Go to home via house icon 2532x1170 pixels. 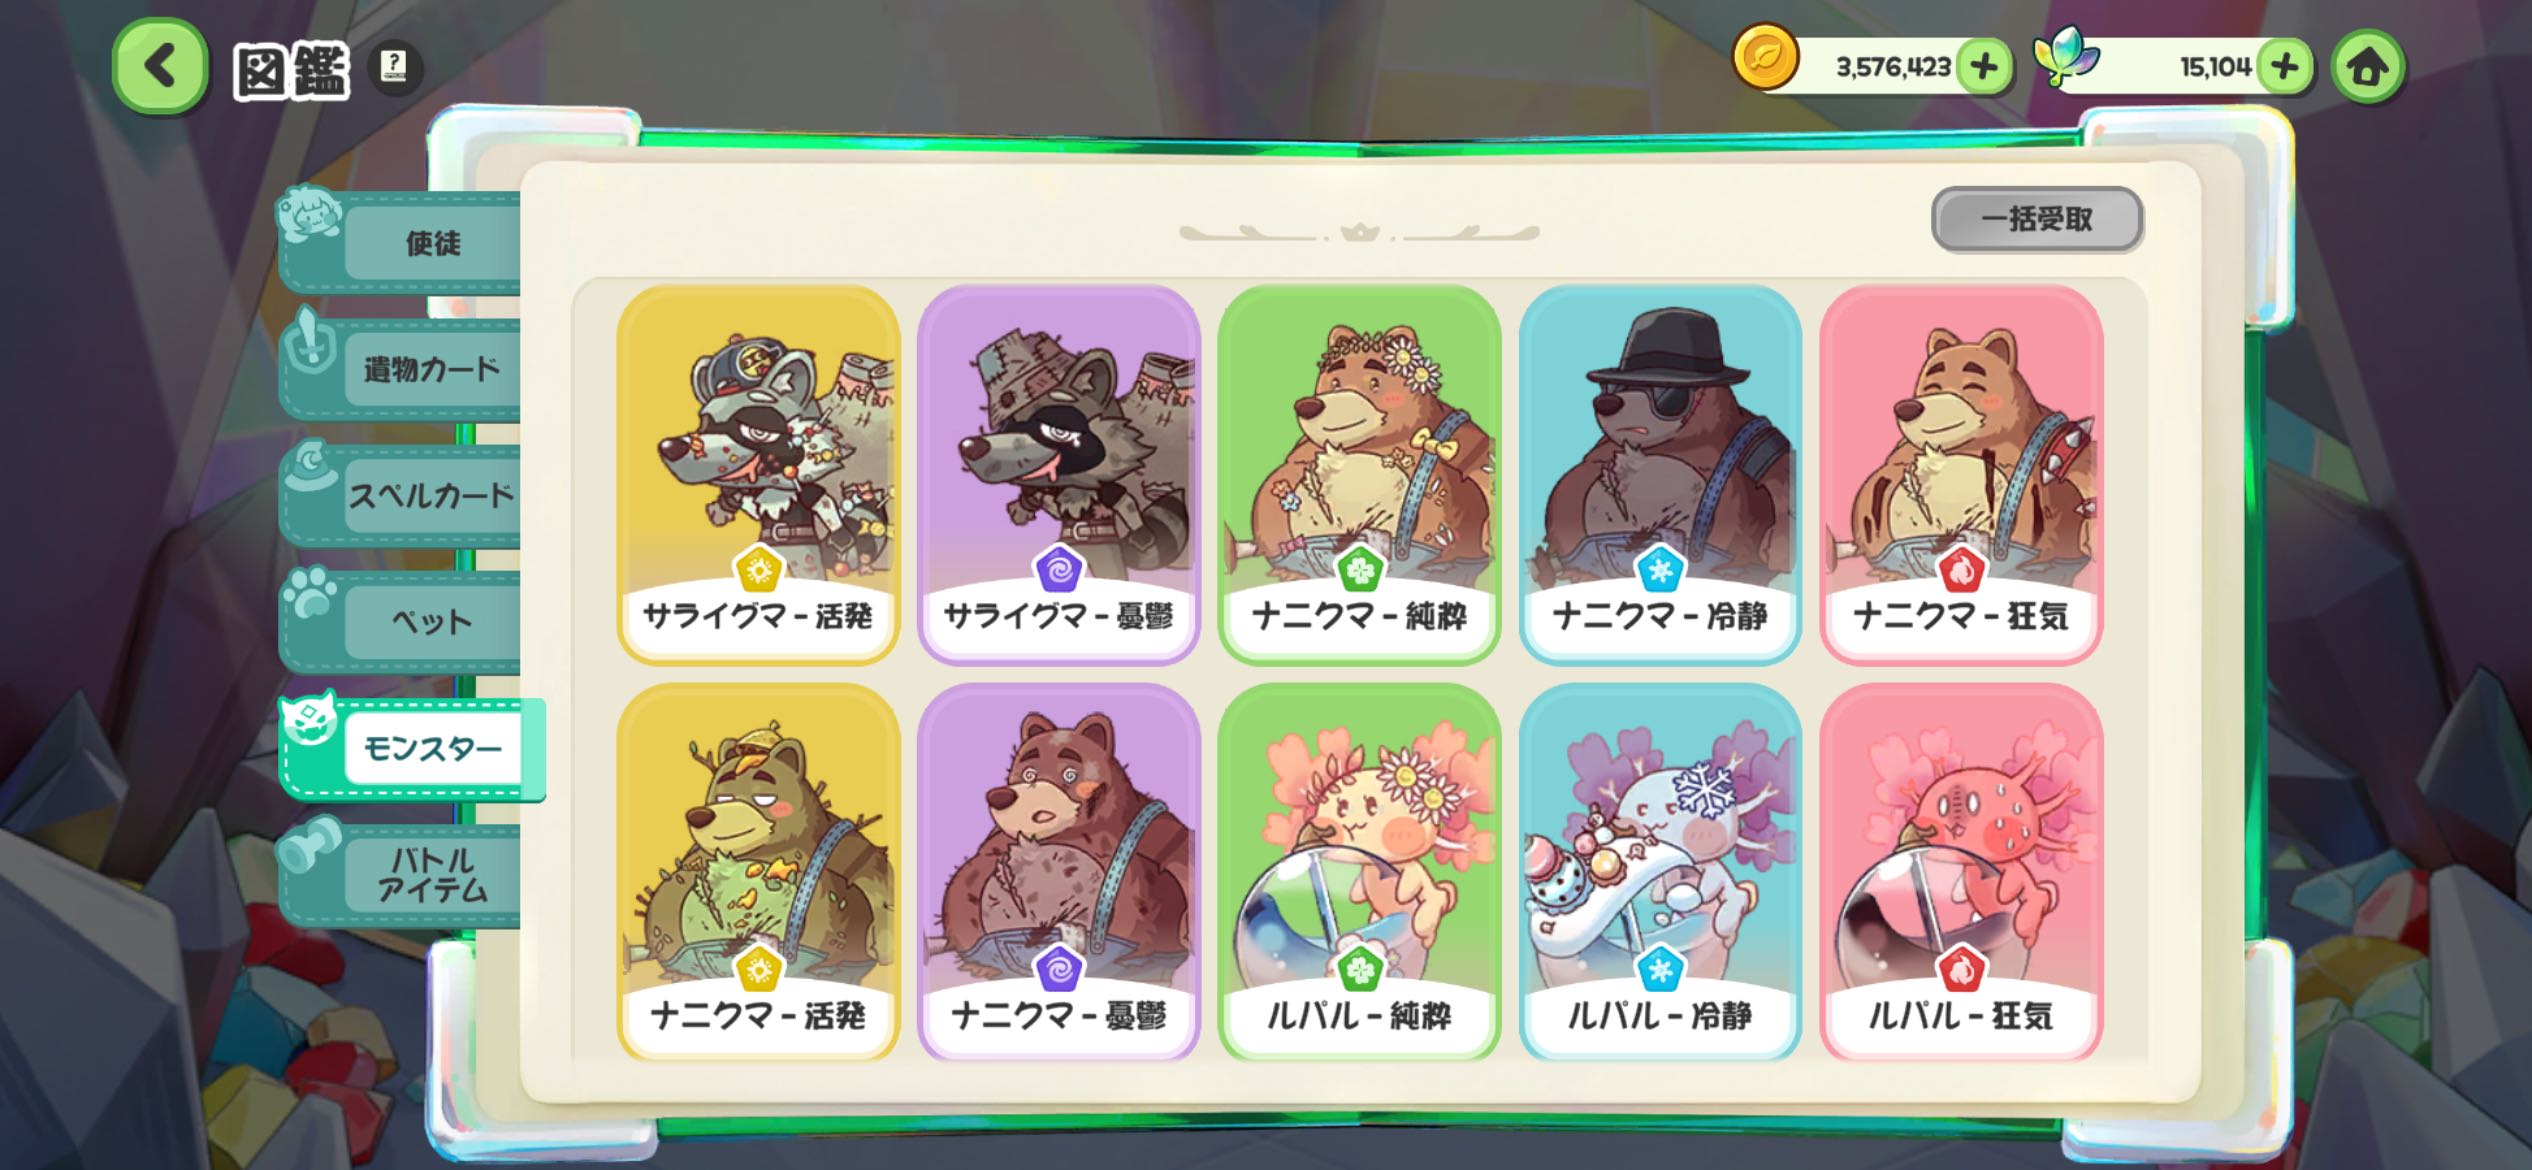pos(2367,67)
